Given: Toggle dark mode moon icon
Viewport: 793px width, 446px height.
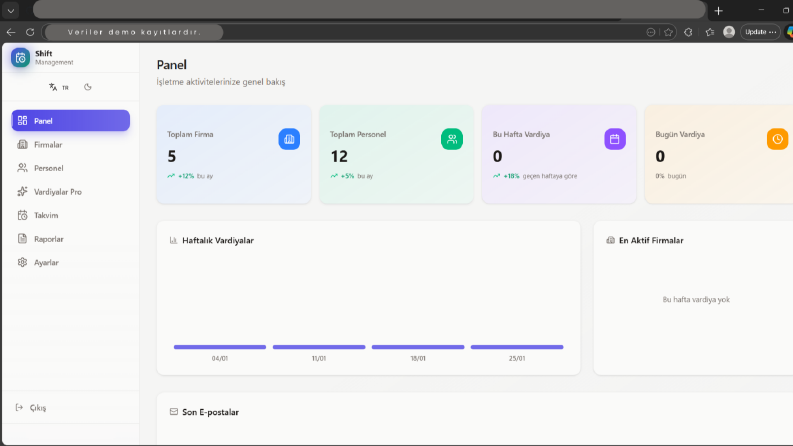Looking at the screenshot, I should 87,87.
